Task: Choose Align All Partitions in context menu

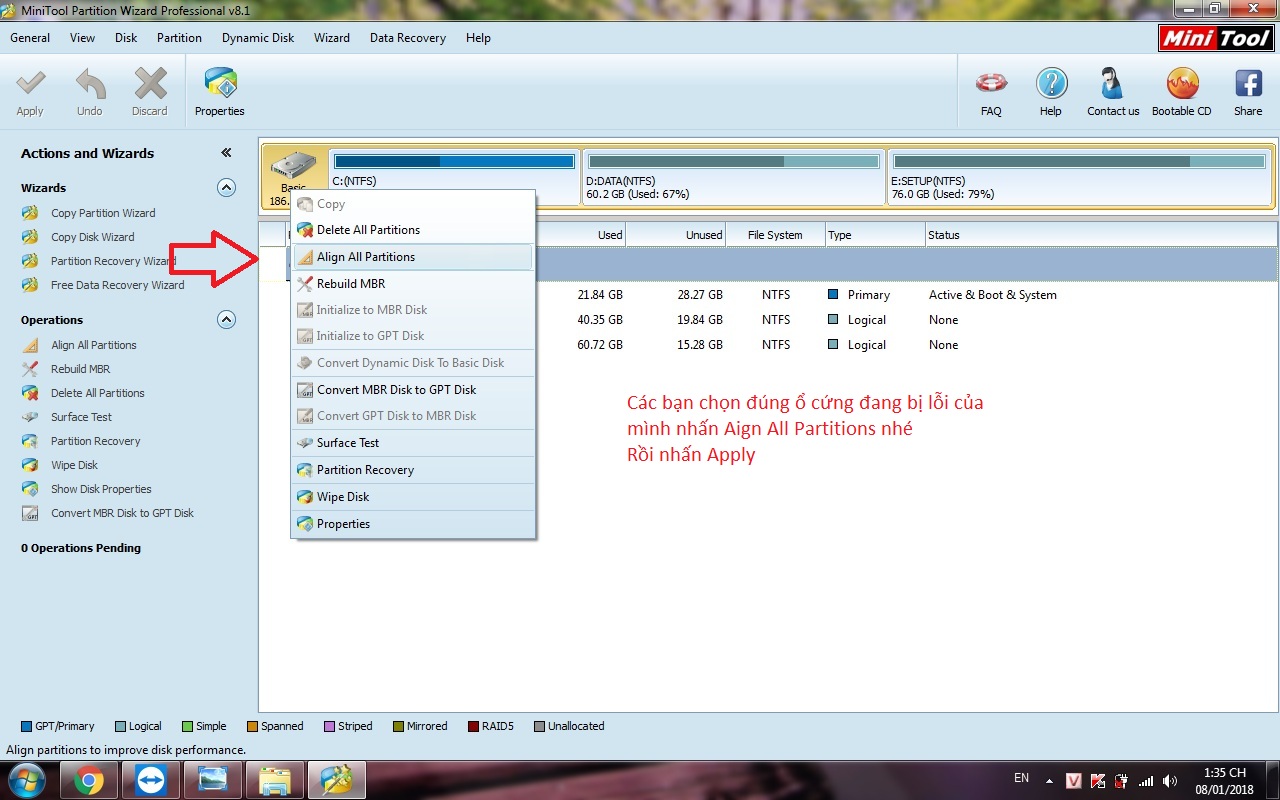Action: [413, 257]
